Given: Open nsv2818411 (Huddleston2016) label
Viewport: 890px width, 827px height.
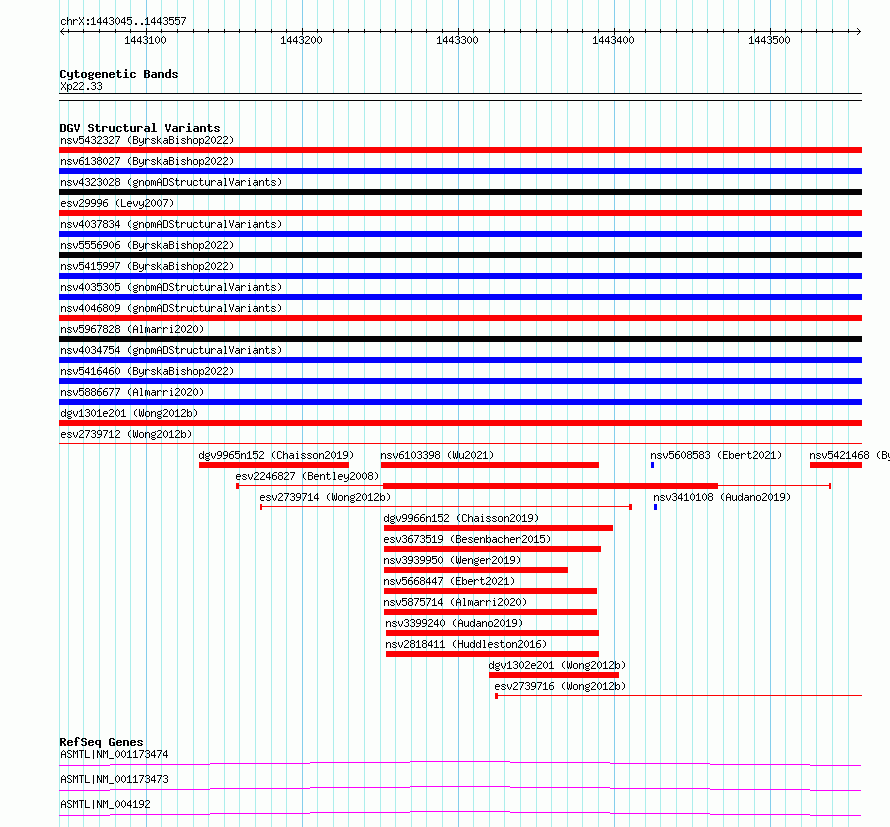Looking at the screenshot, I should click(x=466, y=644).
